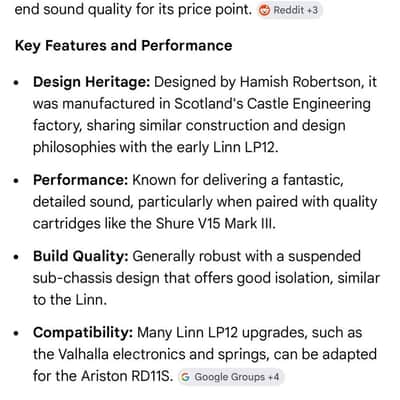Click the bullet point beside Build Quality
This screenshot has height=400, width=400.
(x=17, y=257)
